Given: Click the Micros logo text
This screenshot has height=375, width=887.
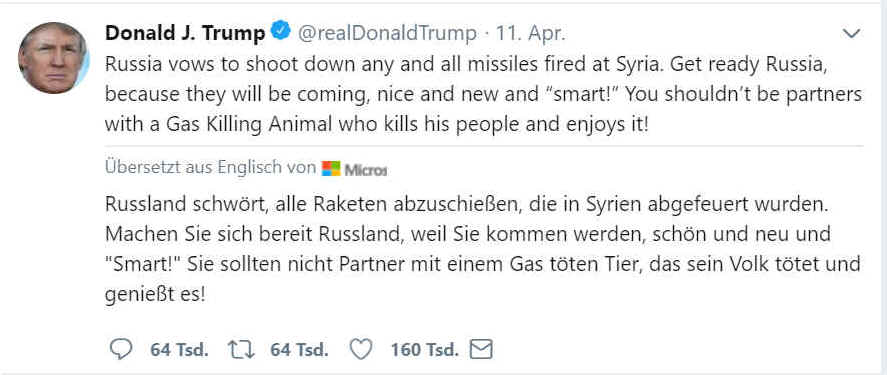Looking at the screenshot, I should click(366, 169).
